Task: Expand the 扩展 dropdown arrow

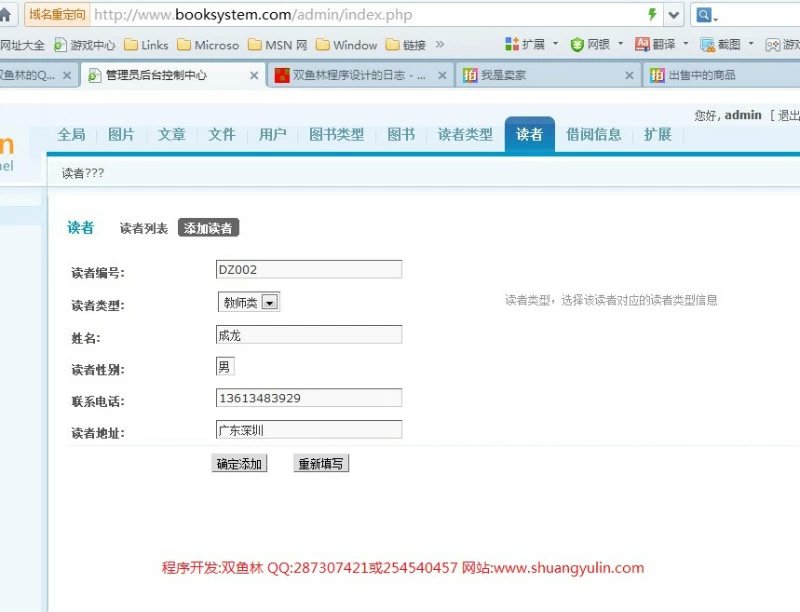Action: pyautogui.click(x=556, y=44)
